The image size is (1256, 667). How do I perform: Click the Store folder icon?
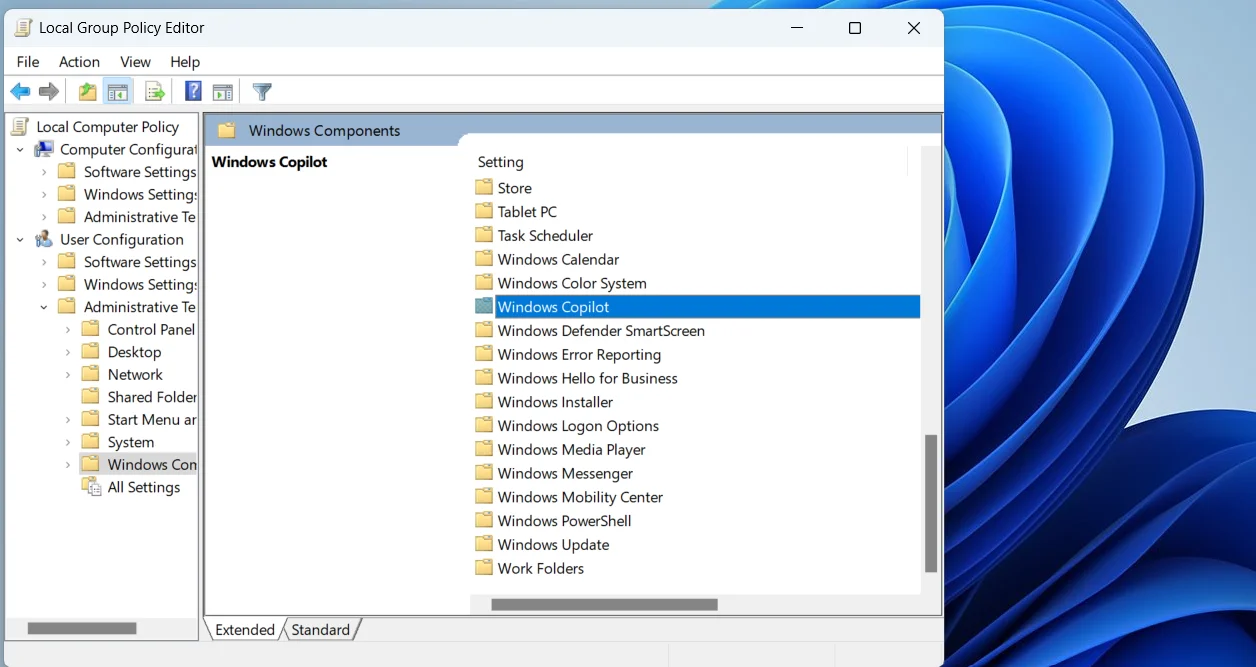[x=484, y=187]
